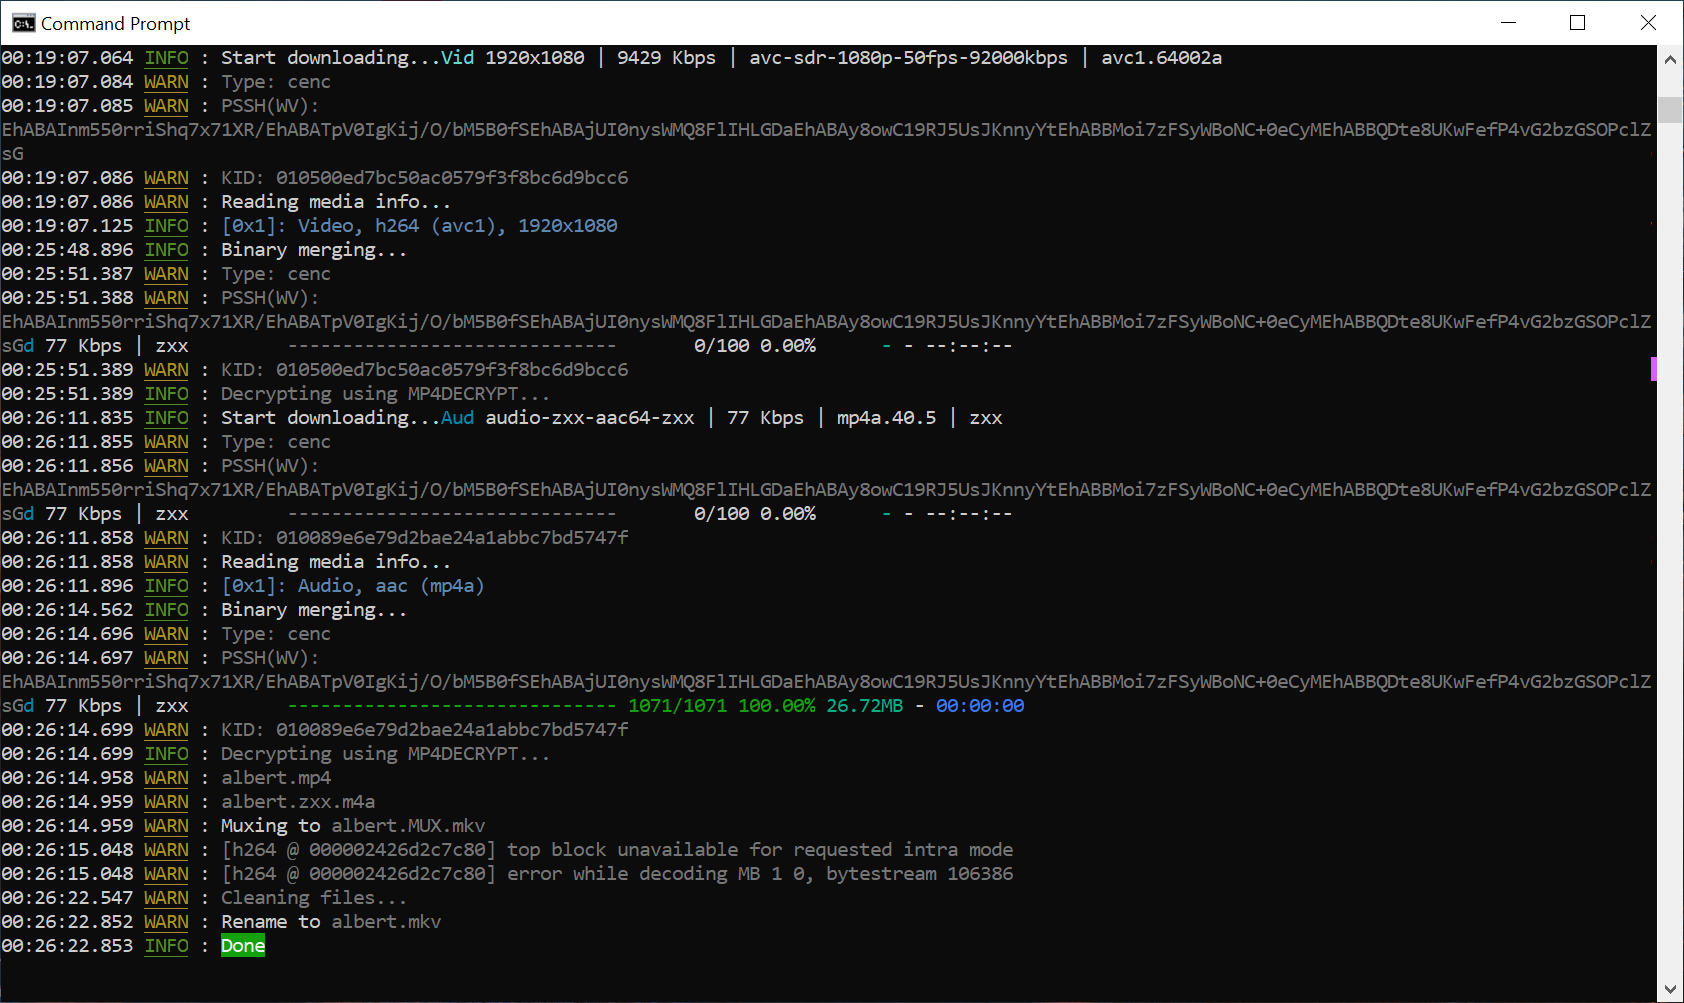
Task: Click timestamp "00:26:22.853"
Action: (67, 946)
